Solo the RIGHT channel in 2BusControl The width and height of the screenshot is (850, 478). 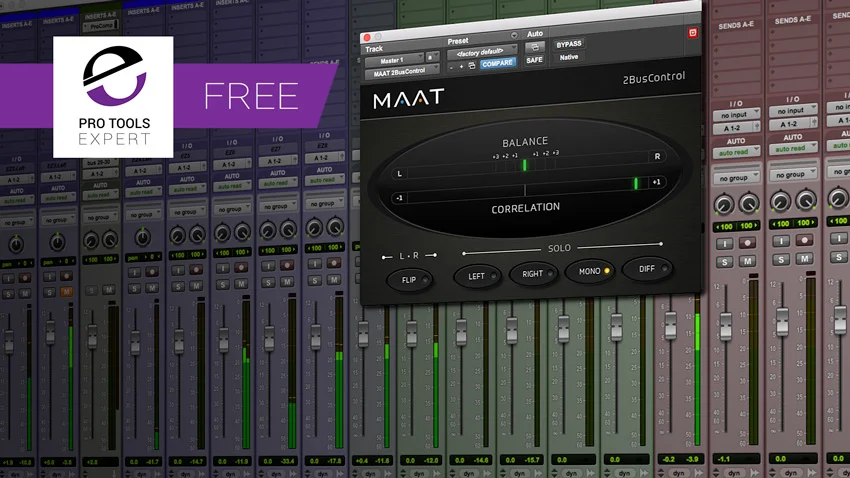click(534, 274)
